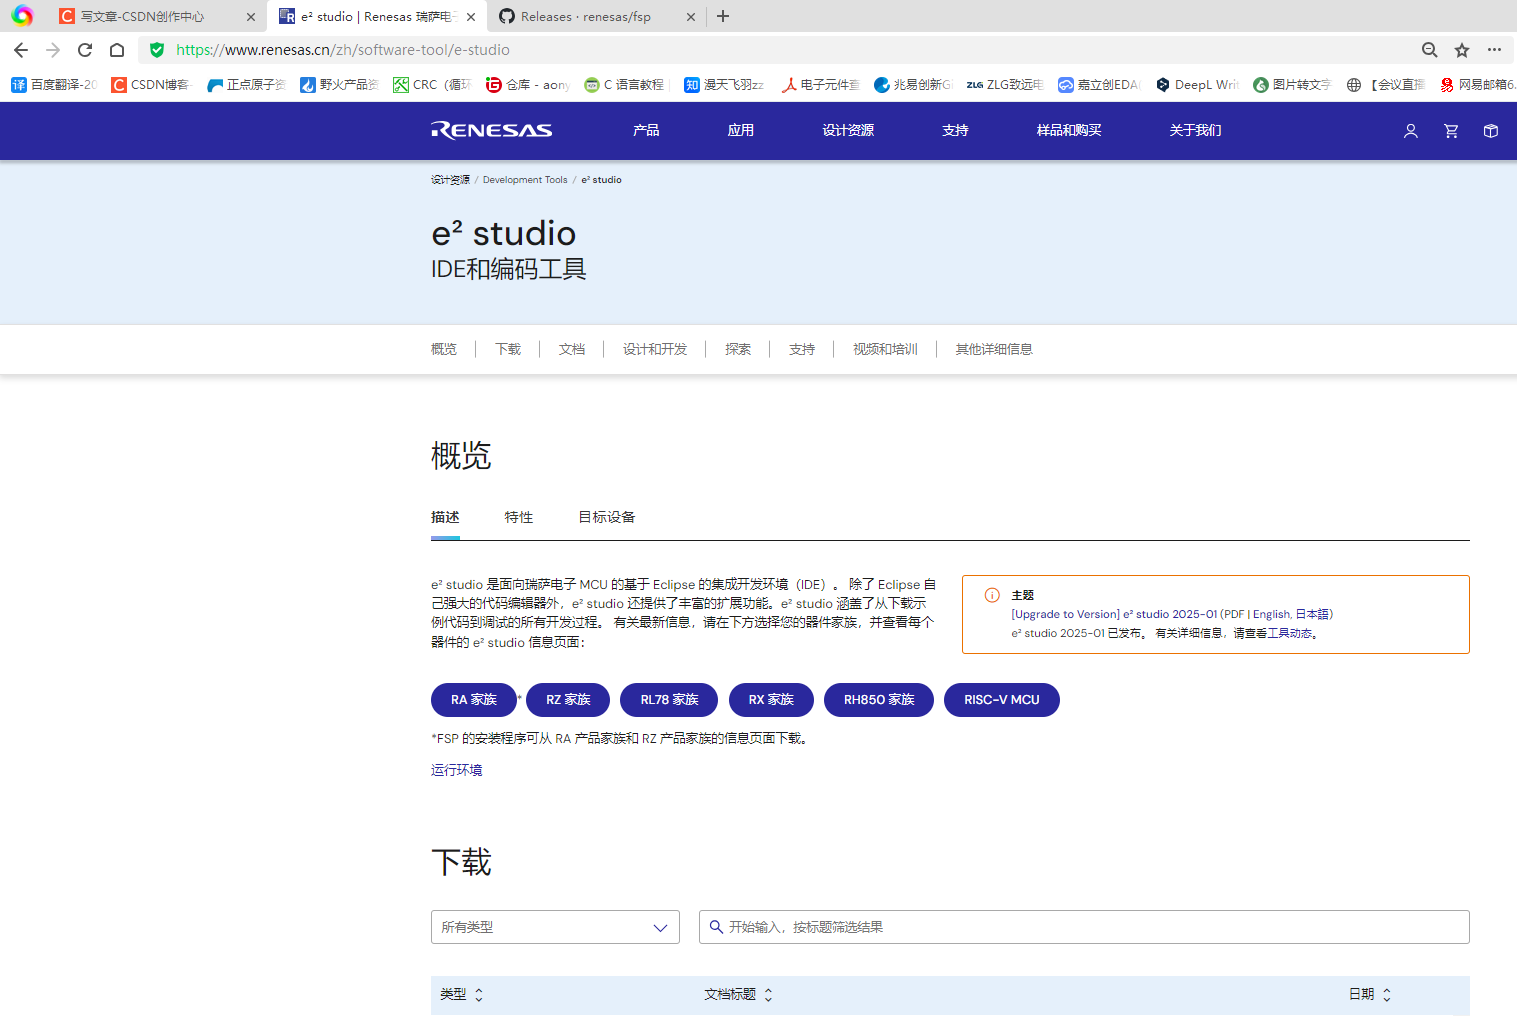The width and height of the screenshot is (1517, 1016).
Task: Open the 运行环境 link
Action: [x=456, y=769]
